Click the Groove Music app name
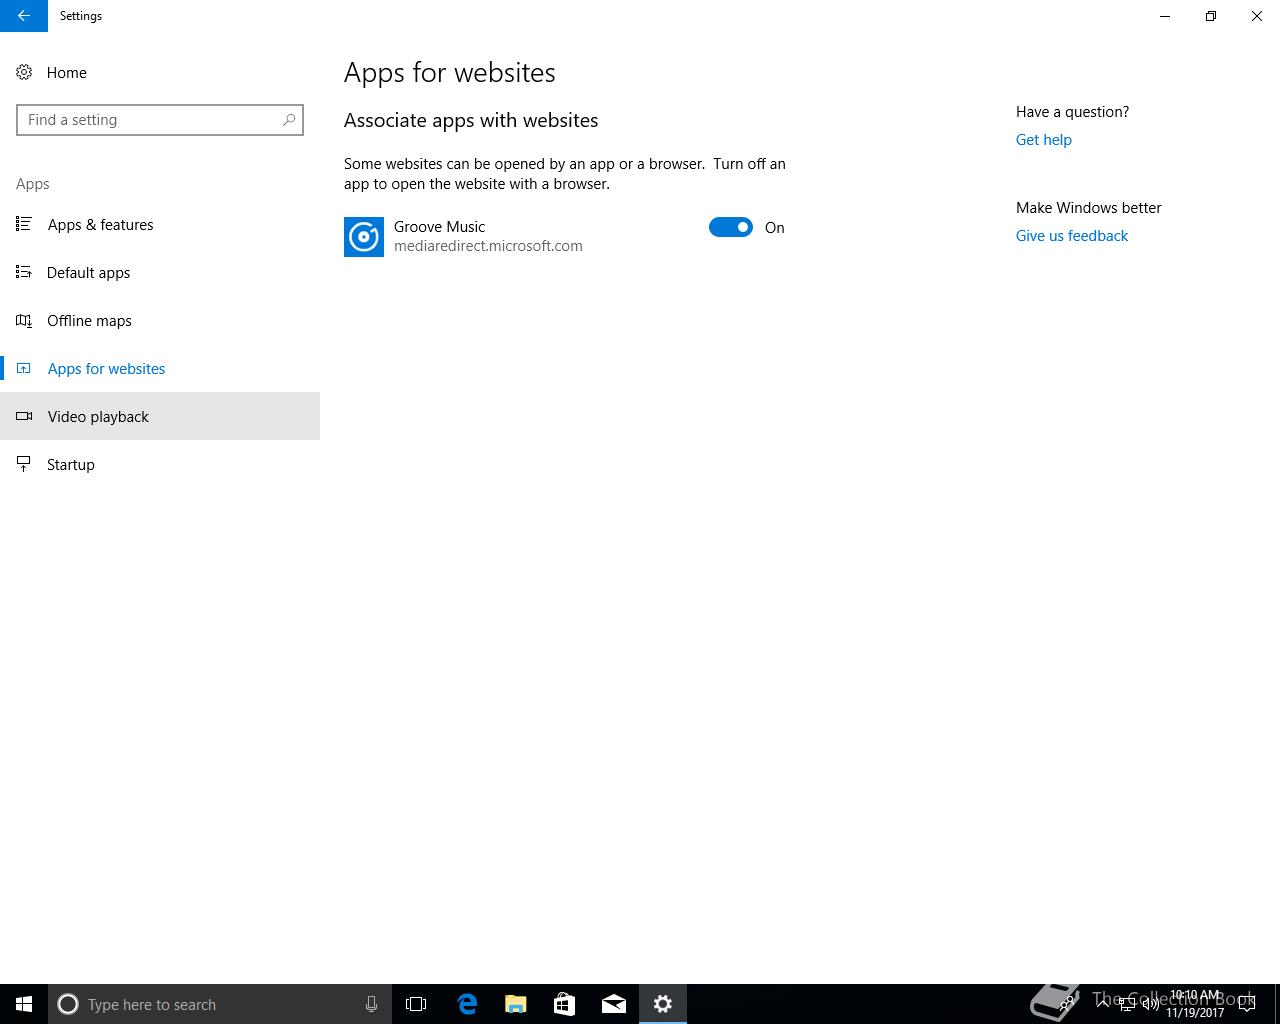Viewport: 1280px width, 1024px height. click(439, 226)
